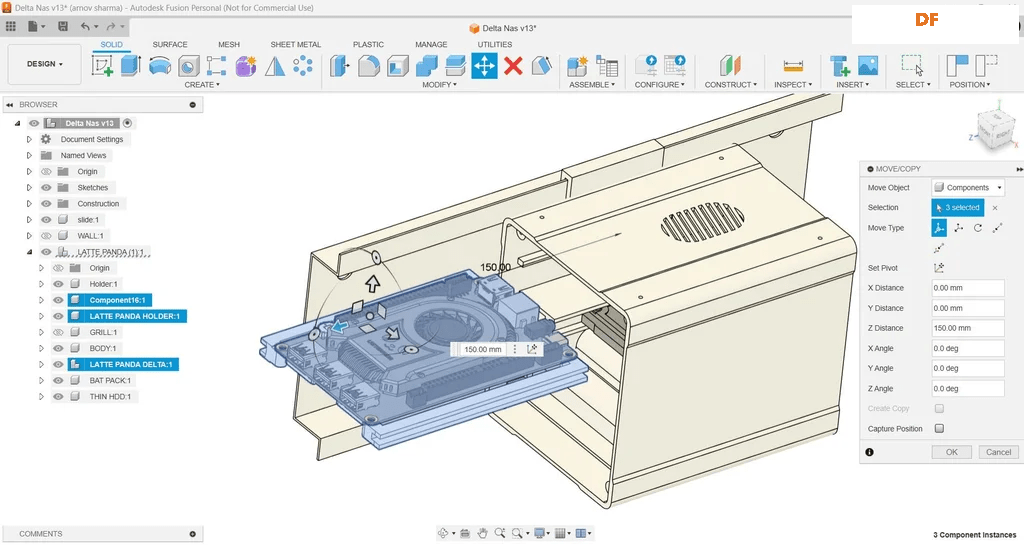Open the DESIGN workspace dropdown
Image resolution: width=1024 pixels, height=545 pixels.
tap(44, 64)
